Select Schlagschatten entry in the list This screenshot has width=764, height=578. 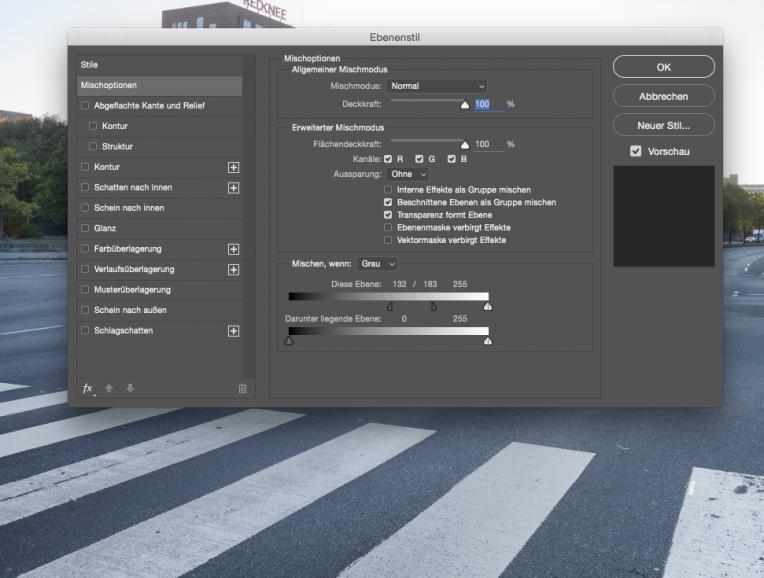(159, 331)
